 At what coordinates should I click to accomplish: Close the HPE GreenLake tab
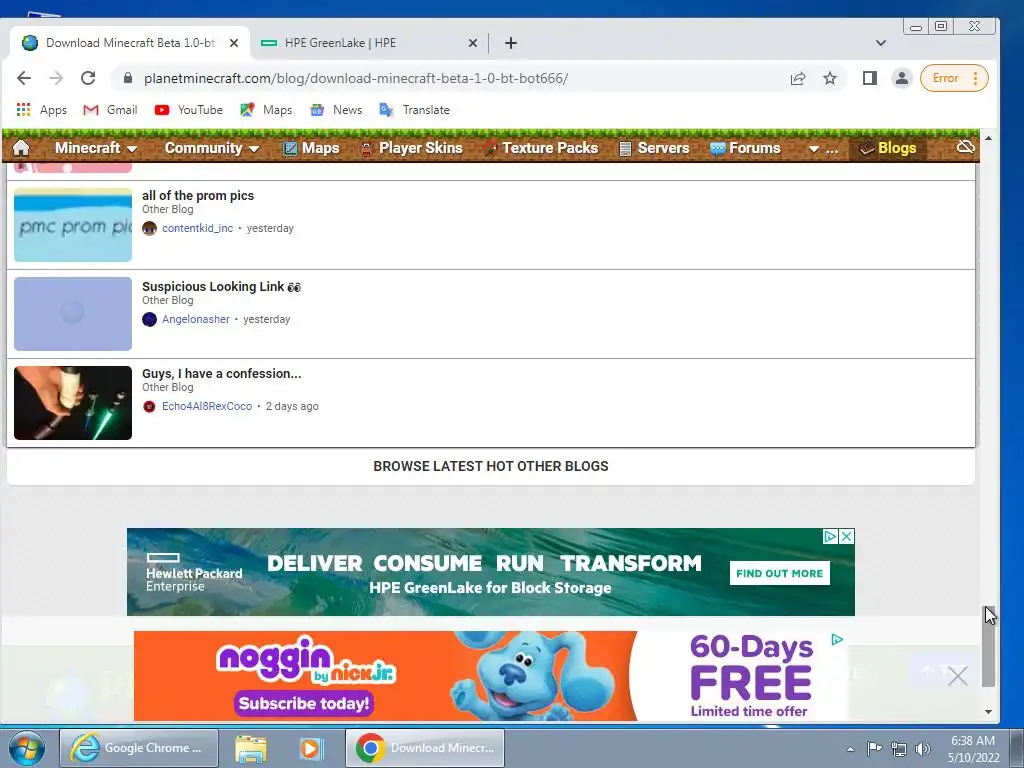(x=473, y=43)
